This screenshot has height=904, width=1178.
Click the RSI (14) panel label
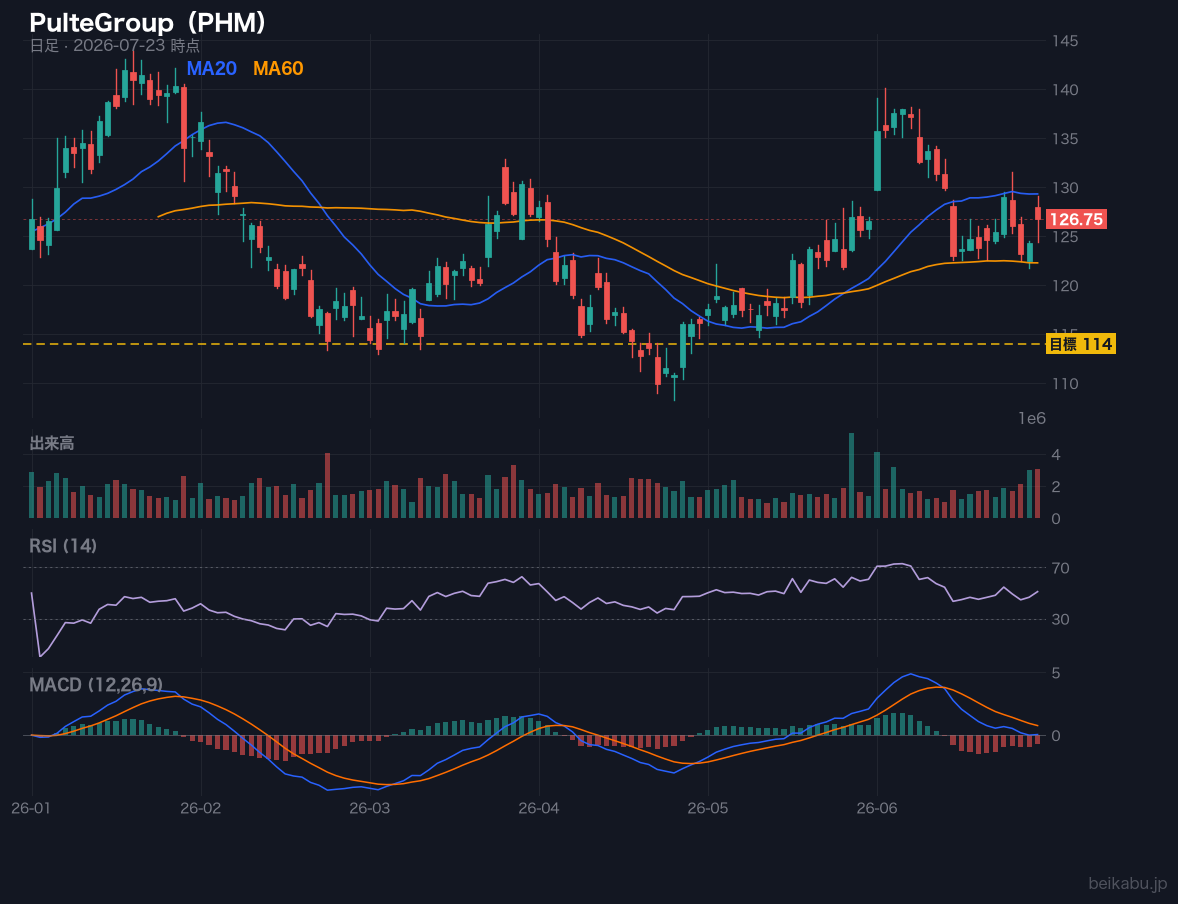[x=63, y=546]
